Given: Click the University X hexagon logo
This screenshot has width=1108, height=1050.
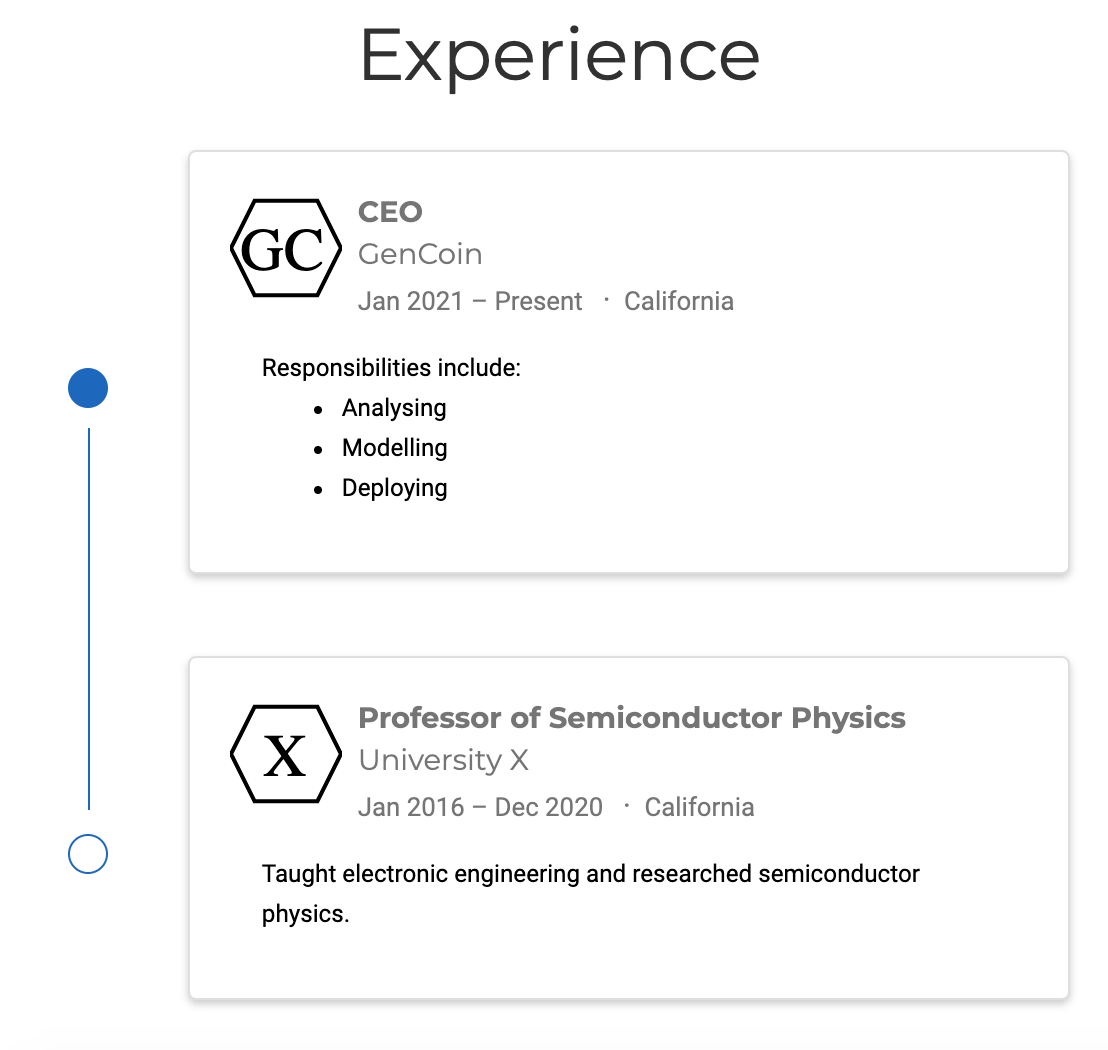Looking at the screenshot, I should [x=285, y=754].
